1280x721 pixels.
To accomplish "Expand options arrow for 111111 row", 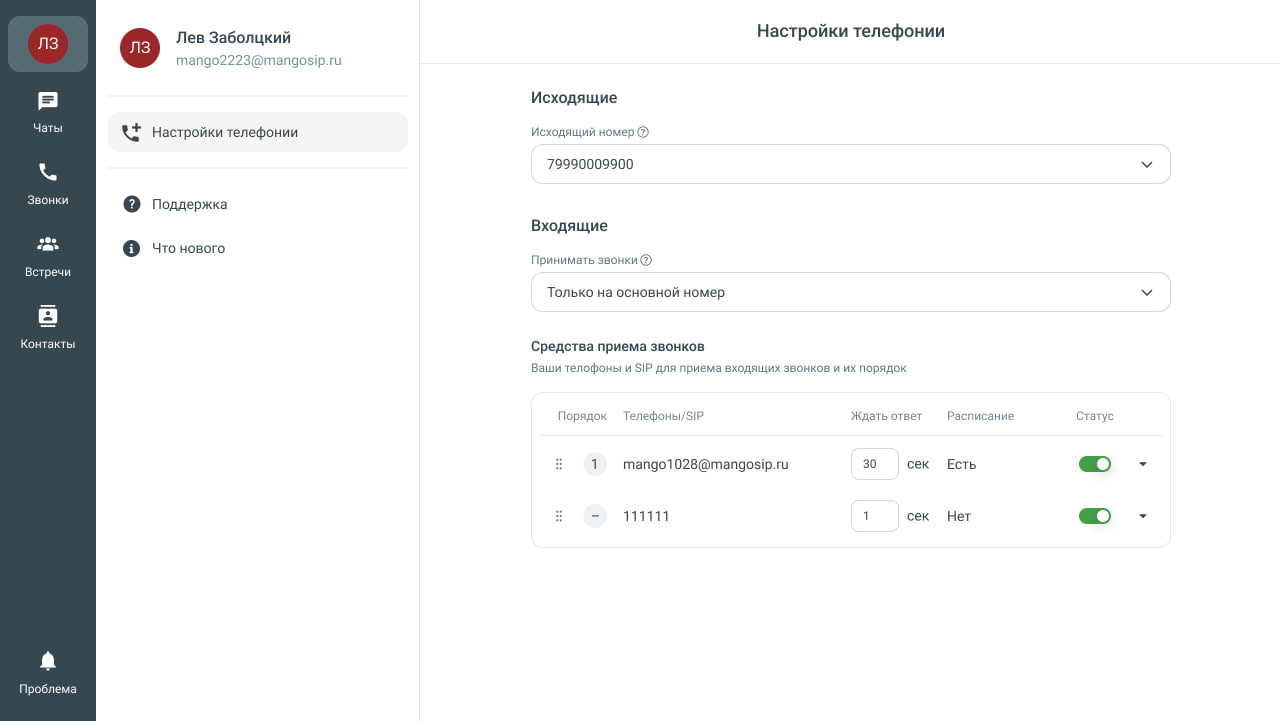I will (x=1143, y=516).
